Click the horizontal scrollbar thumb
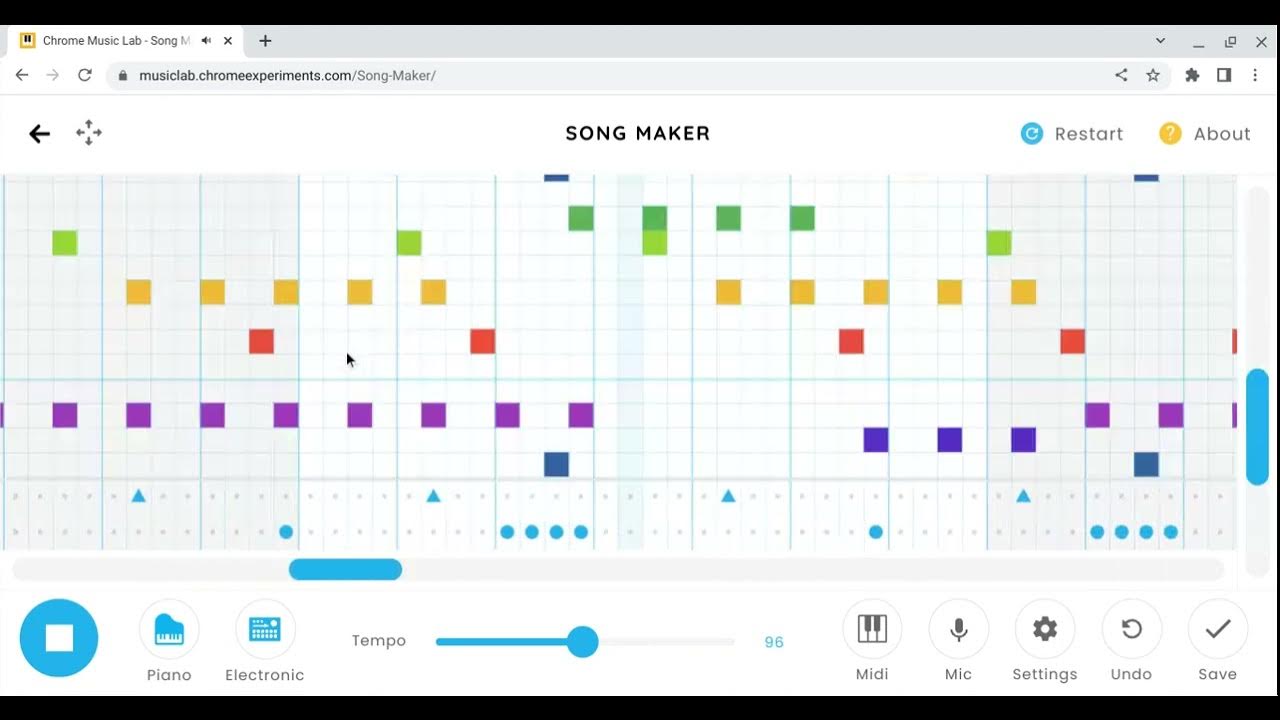 pos(345,569)
